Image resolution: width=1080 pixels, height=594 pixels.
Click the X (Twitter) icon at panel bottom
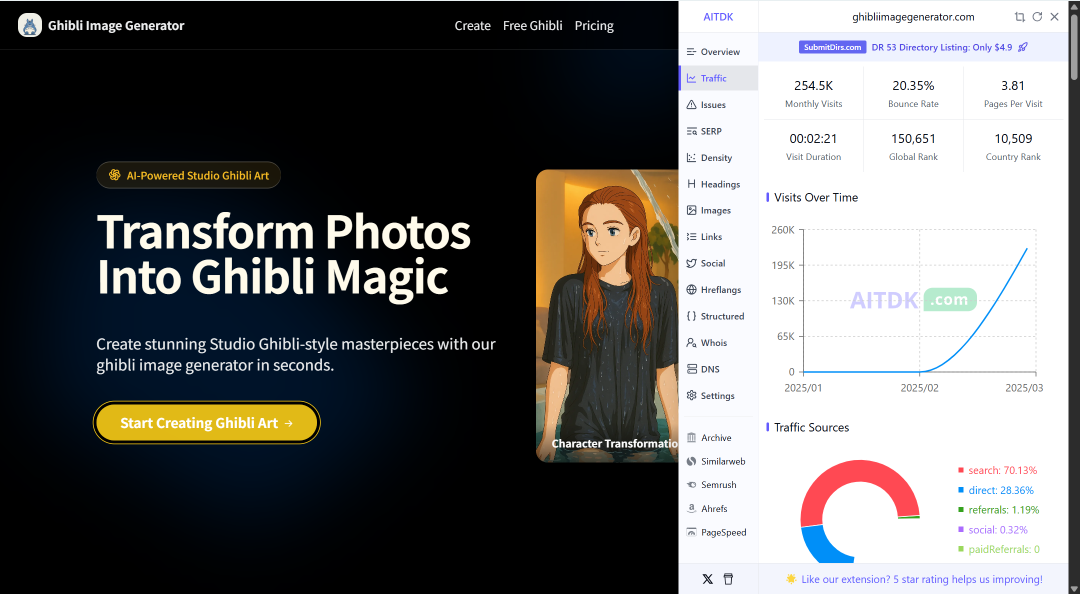(x=707, y=579)
